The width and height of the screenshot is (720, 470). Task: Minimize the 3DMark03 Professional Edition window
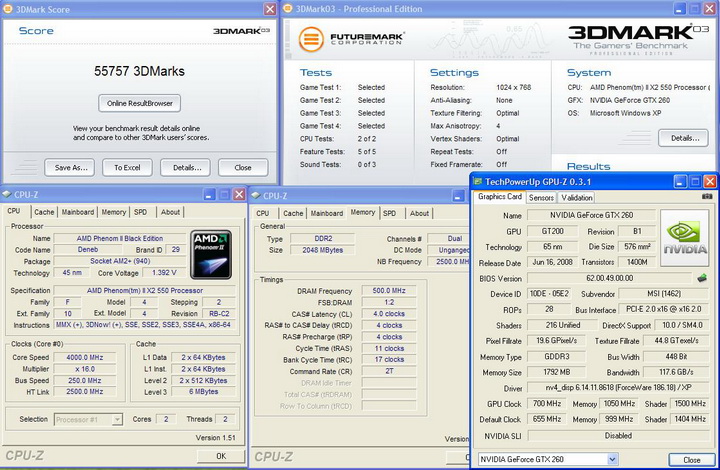(x=680, y=9)
